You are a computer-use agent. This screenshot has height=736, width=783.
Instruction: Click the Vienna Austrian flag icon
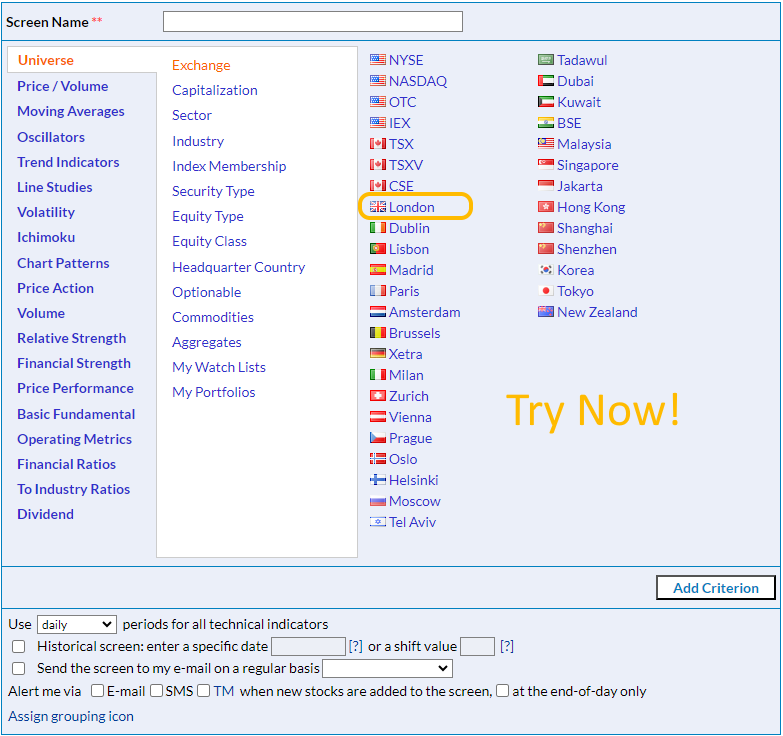tap(378, 417)
